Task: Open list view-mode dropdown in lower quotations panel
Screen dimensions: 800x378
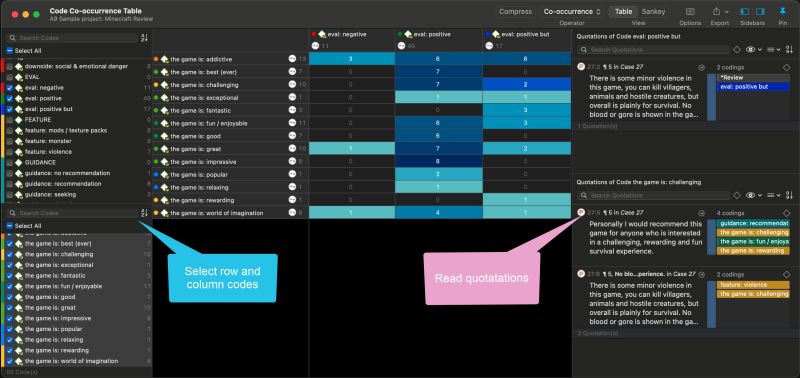Action: point(773,195)
